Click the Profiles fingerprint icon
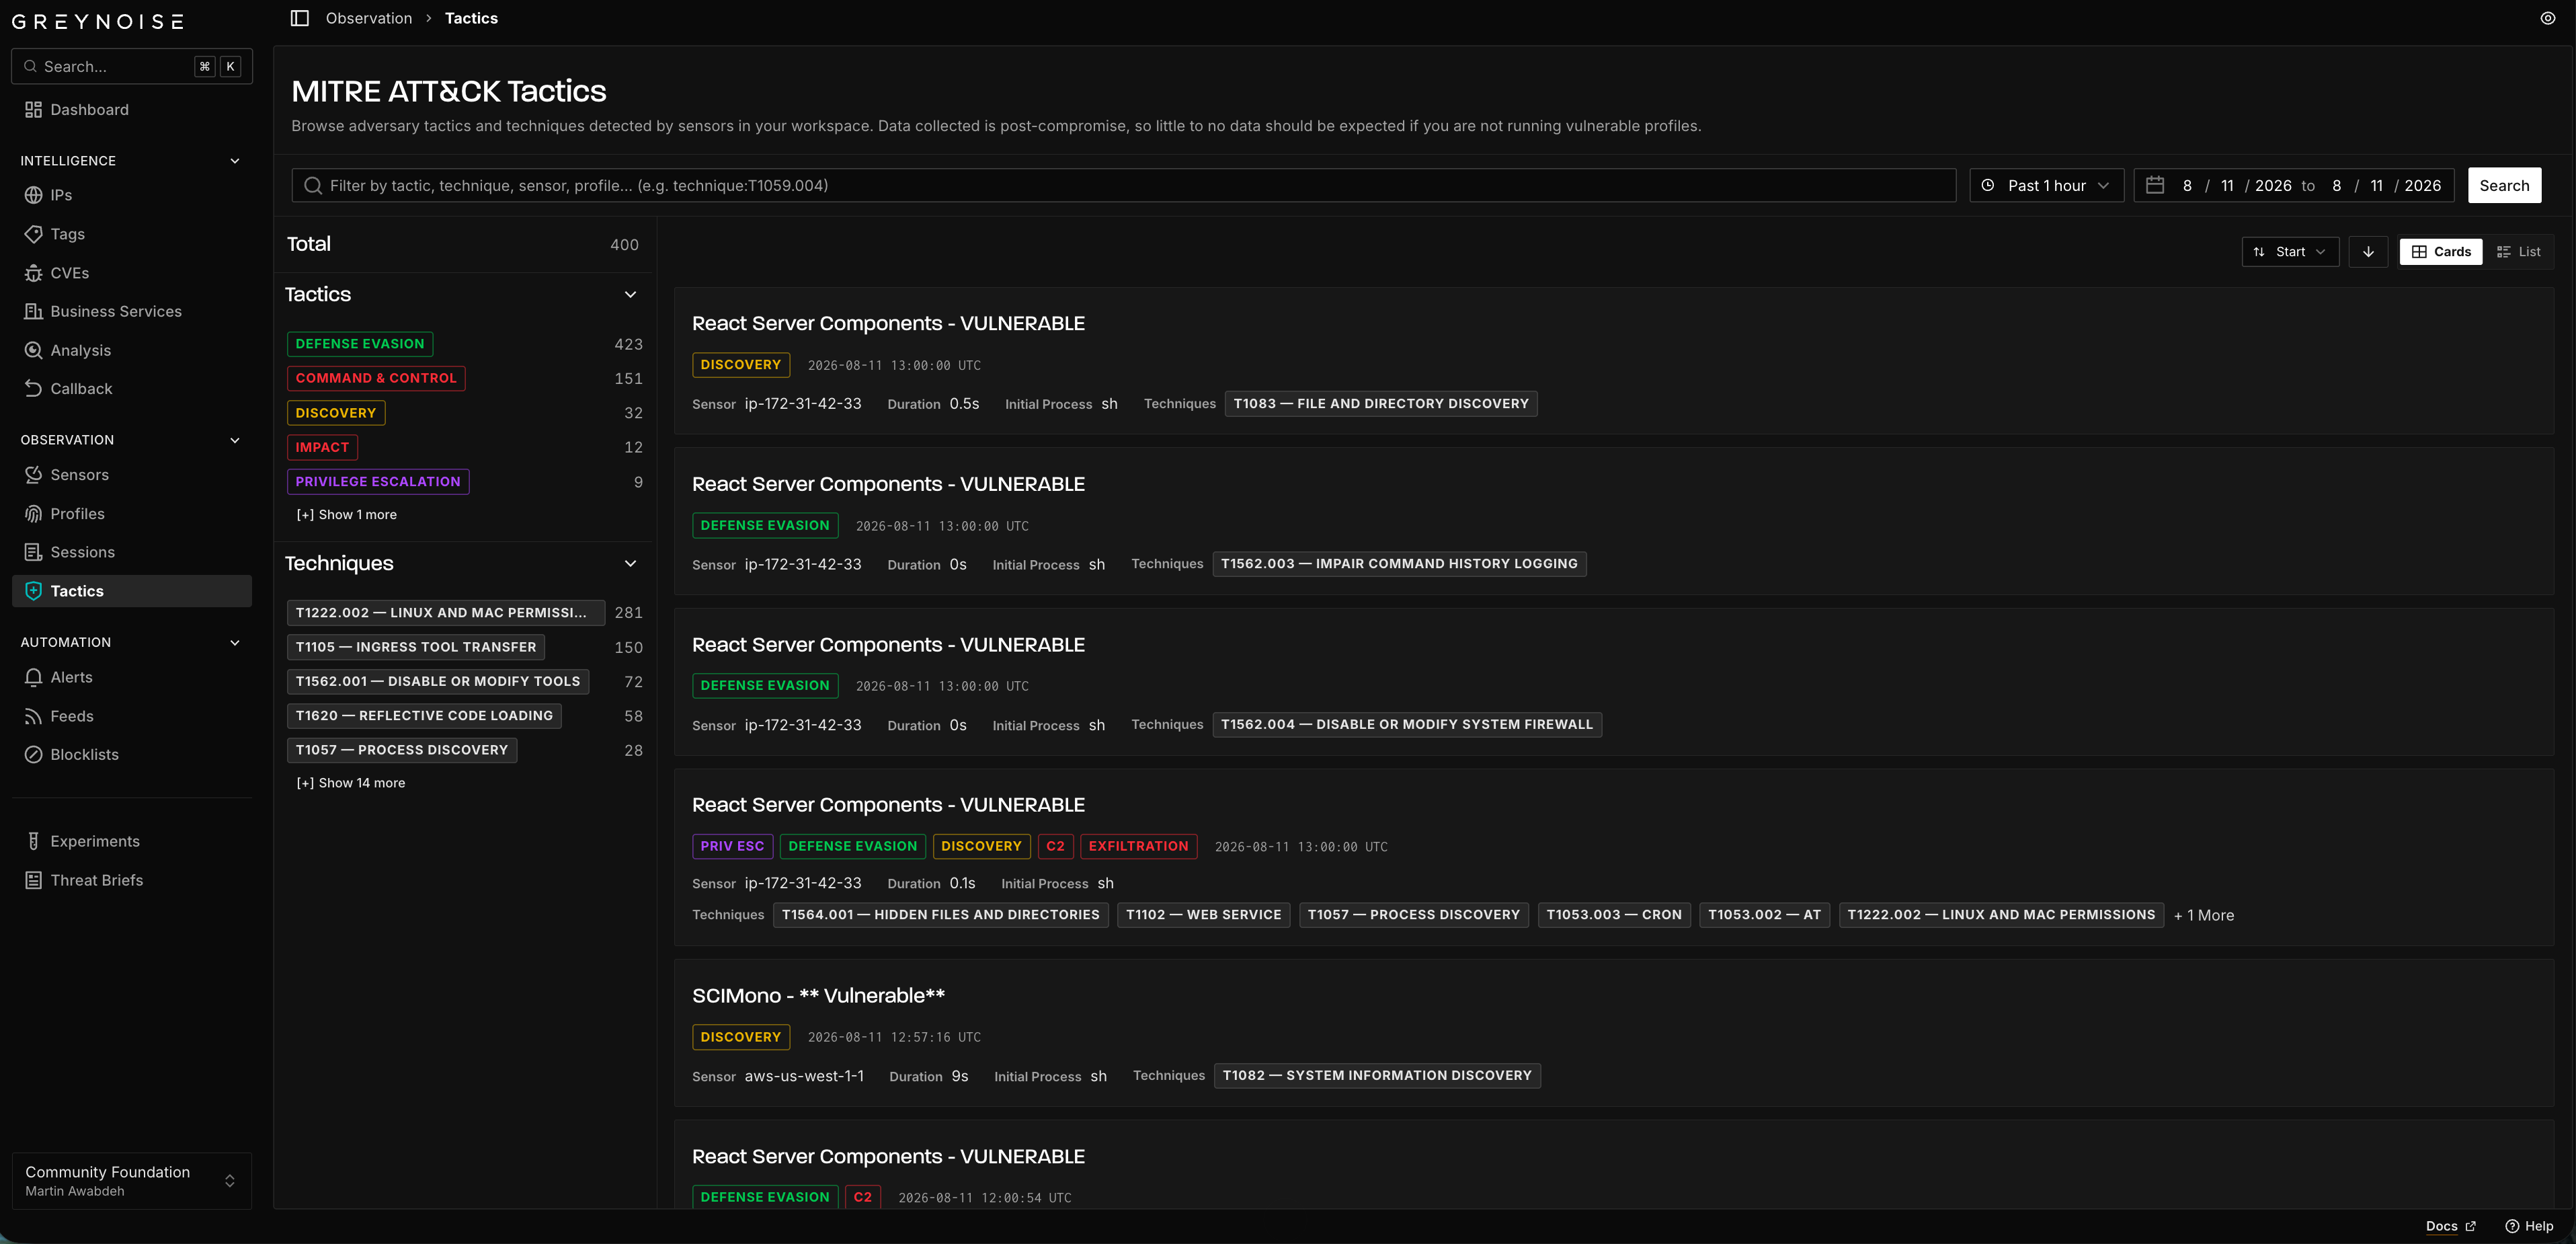The image size is (2576, 1244). (33, 514)
